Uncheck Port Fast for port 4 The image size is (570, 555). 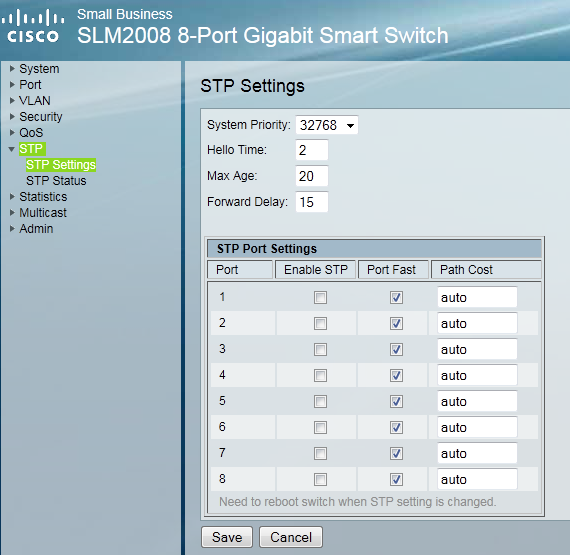pyautogui.click(x=396, y=375)
